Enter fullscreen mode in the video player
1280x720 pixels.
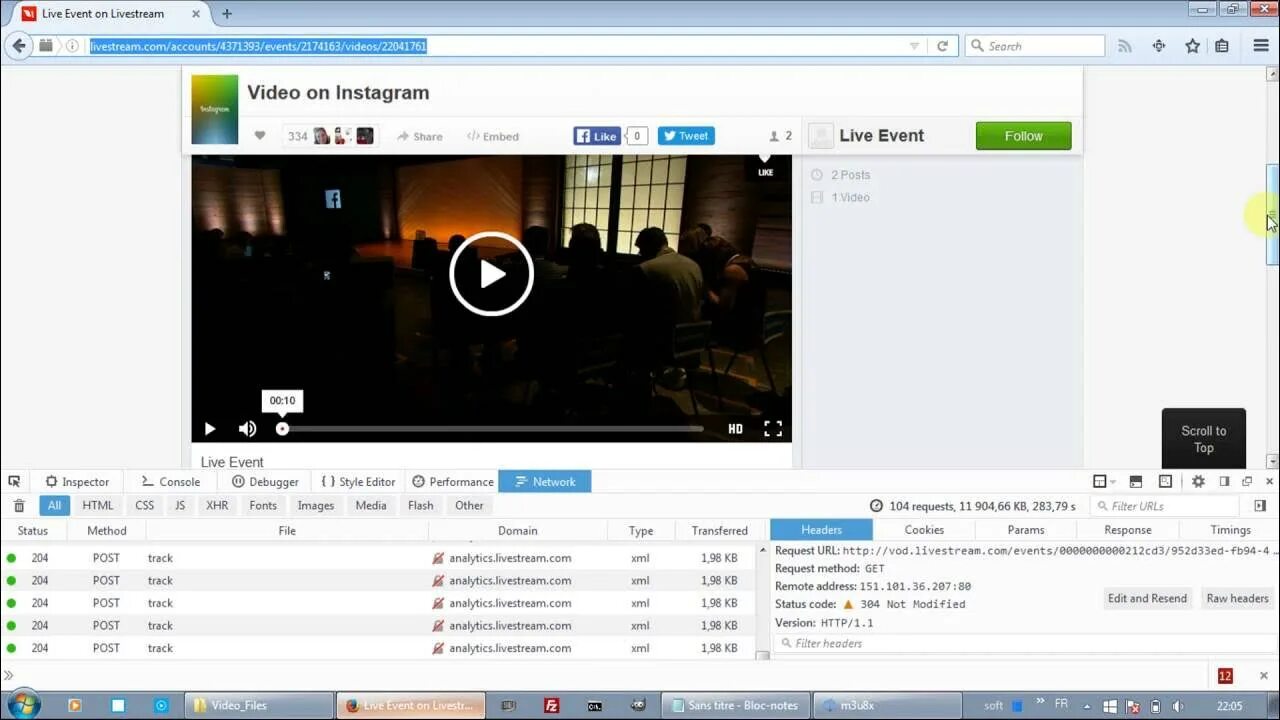(773, 429)
